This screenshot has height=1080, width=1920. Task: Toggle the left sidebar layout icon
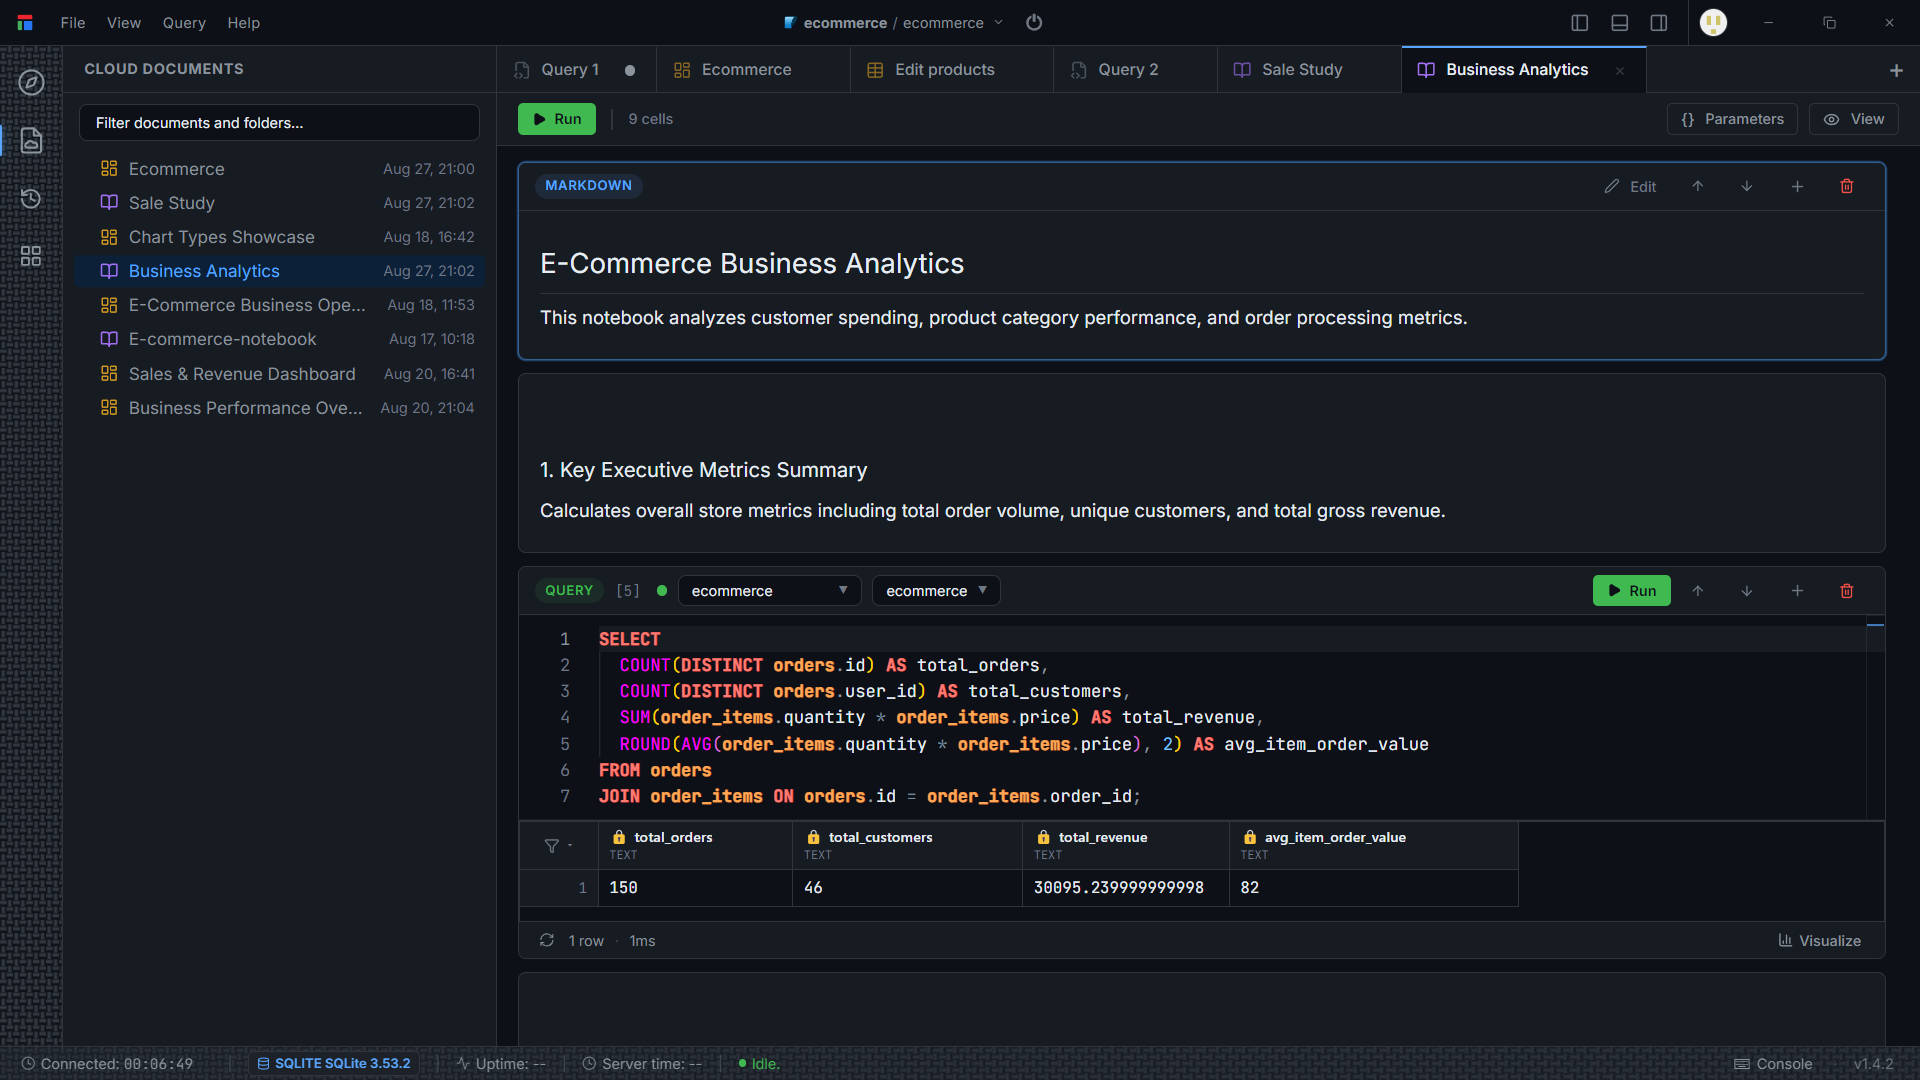[x=1580, y=23]
